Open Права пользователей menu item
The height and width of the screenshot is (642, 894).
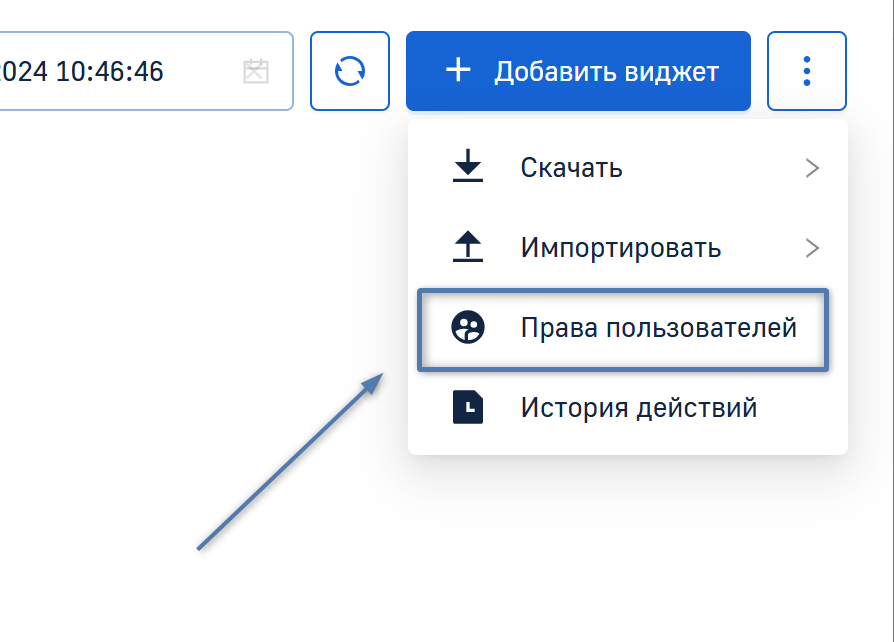click(658, 328)
